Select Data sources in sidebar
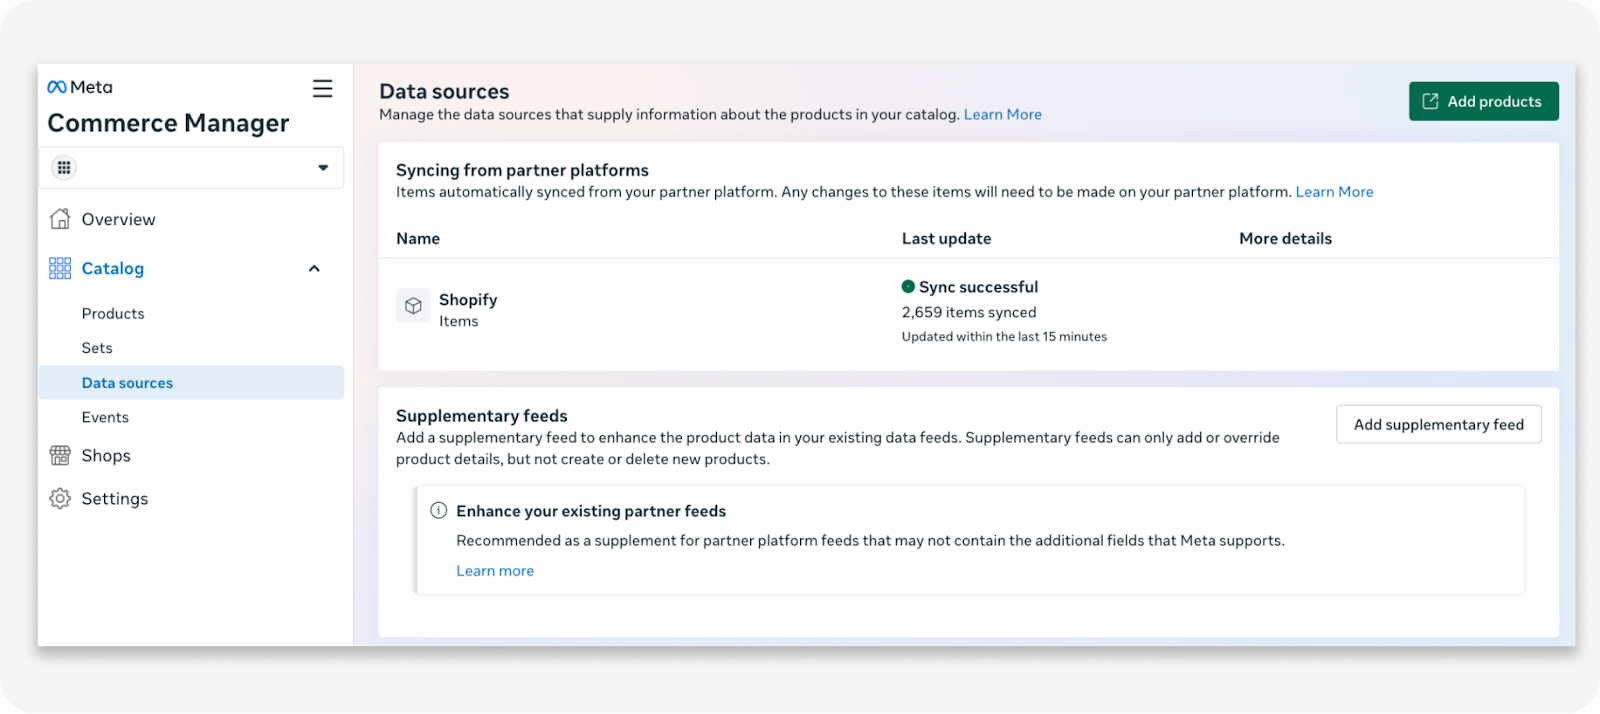 click(191, 382)
